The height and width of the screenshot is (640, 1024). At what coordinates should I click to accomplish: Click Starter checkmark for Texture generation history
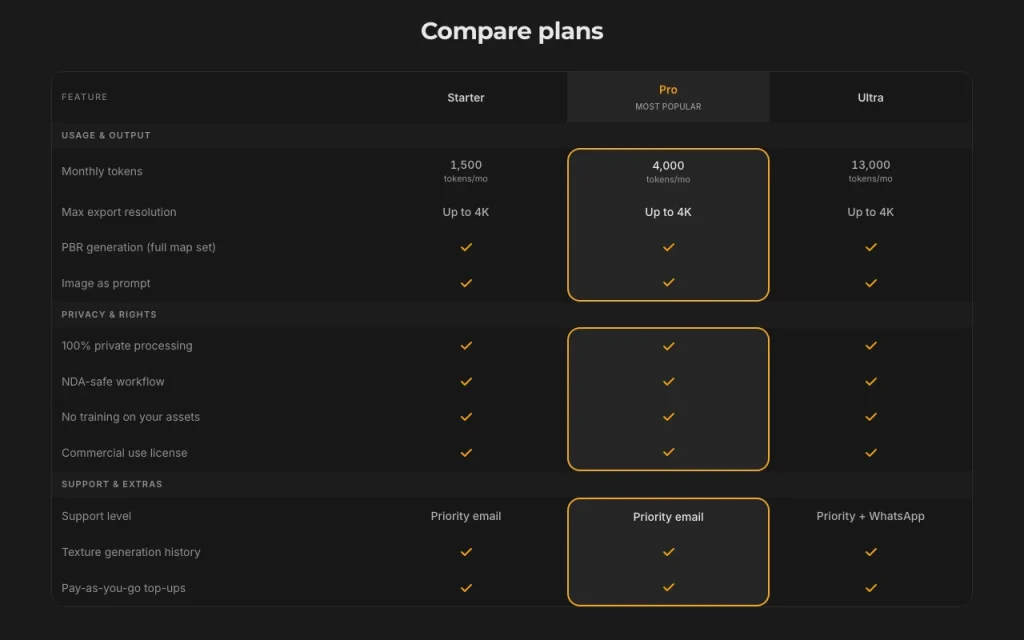click(466, 552)
